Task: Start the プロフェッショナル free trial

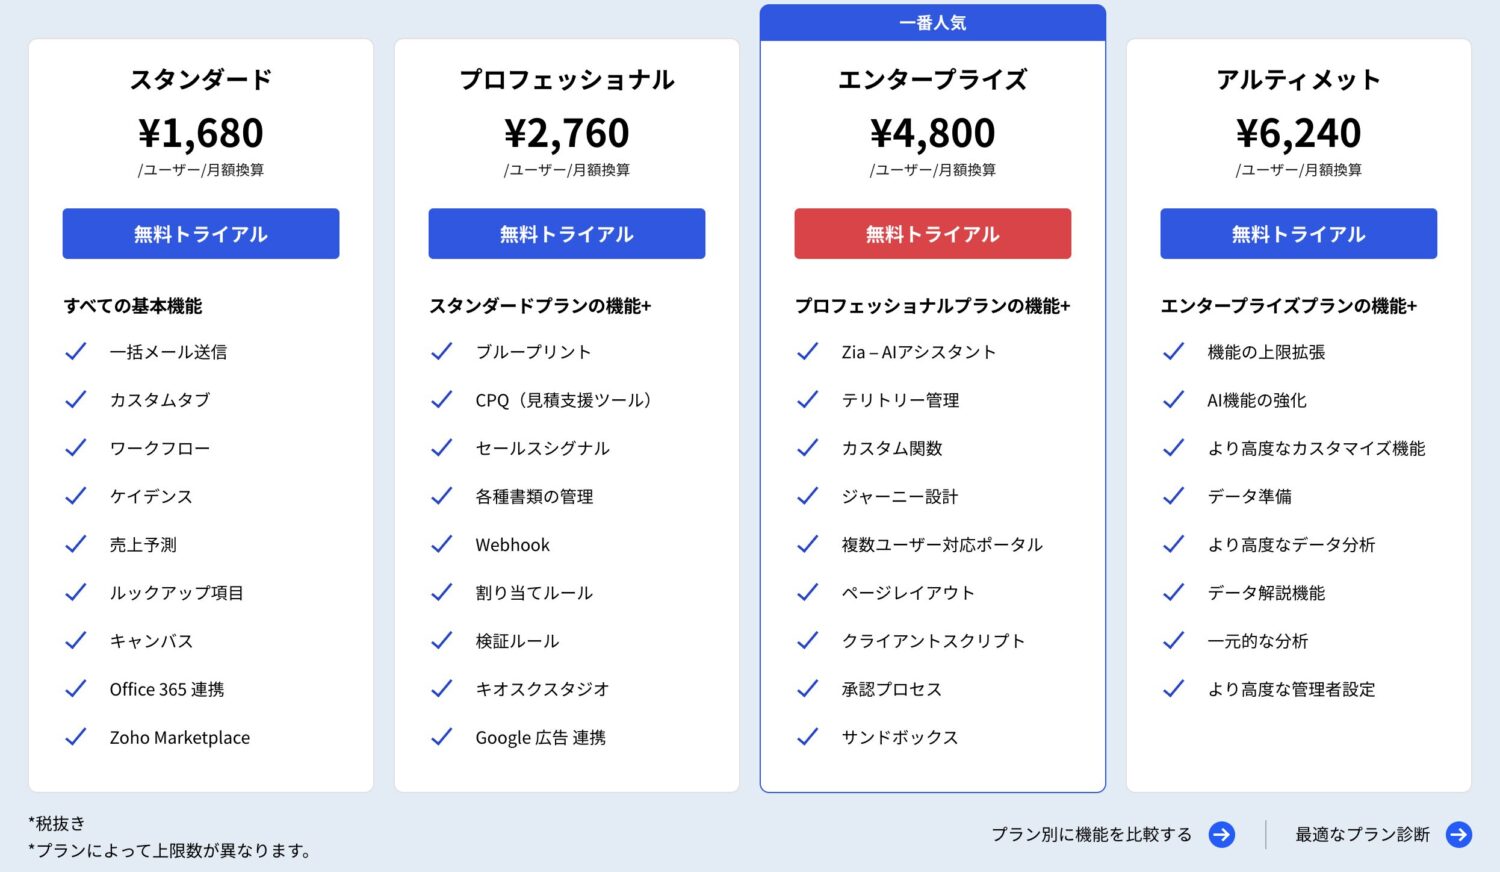Action: pos(566,233)
